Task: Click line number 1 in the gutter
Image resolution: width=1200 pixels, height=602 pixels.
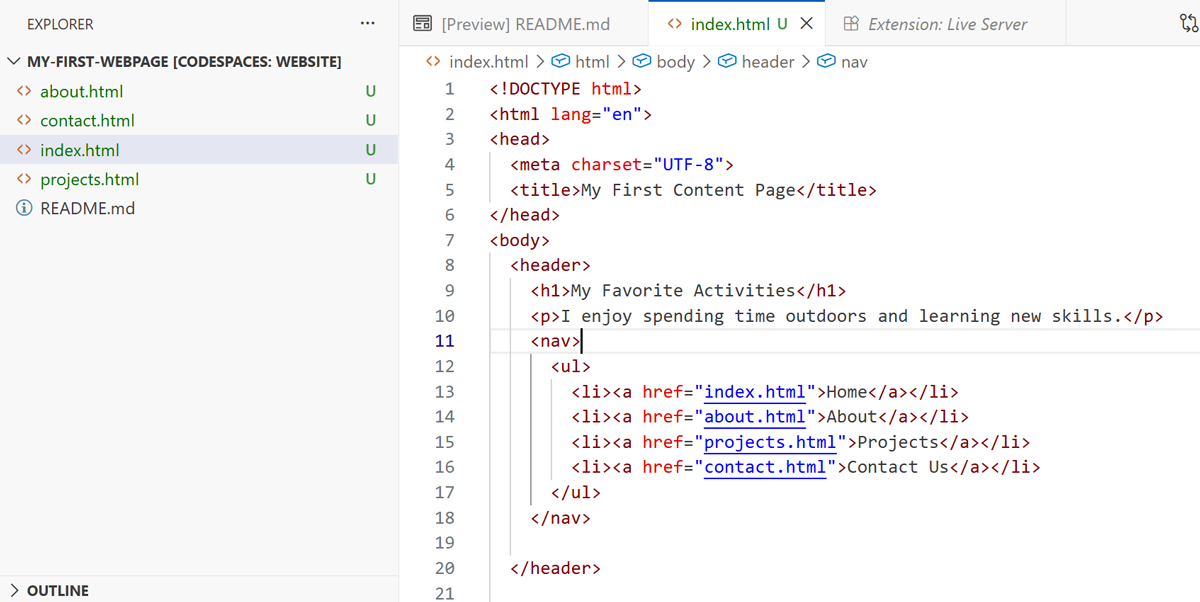Action: click(x=449, y=89)
